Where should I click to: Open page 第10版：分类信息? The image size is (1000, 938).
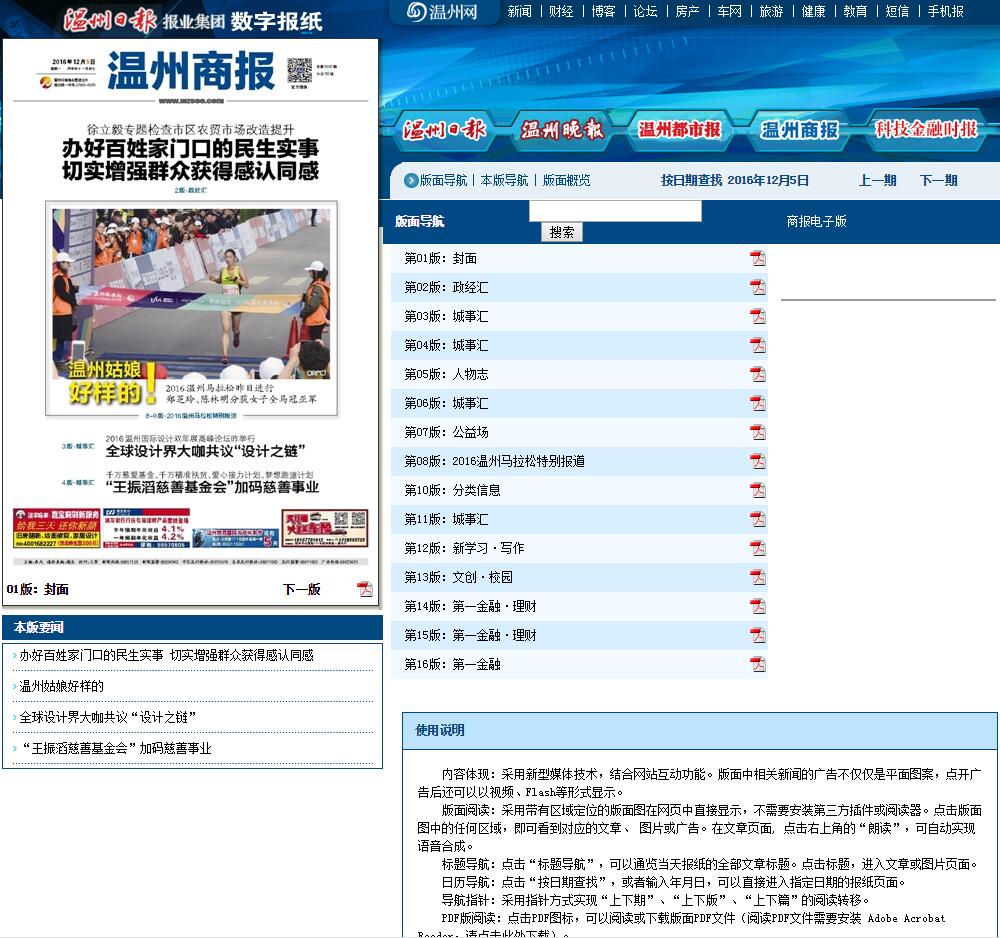(452, 490)
